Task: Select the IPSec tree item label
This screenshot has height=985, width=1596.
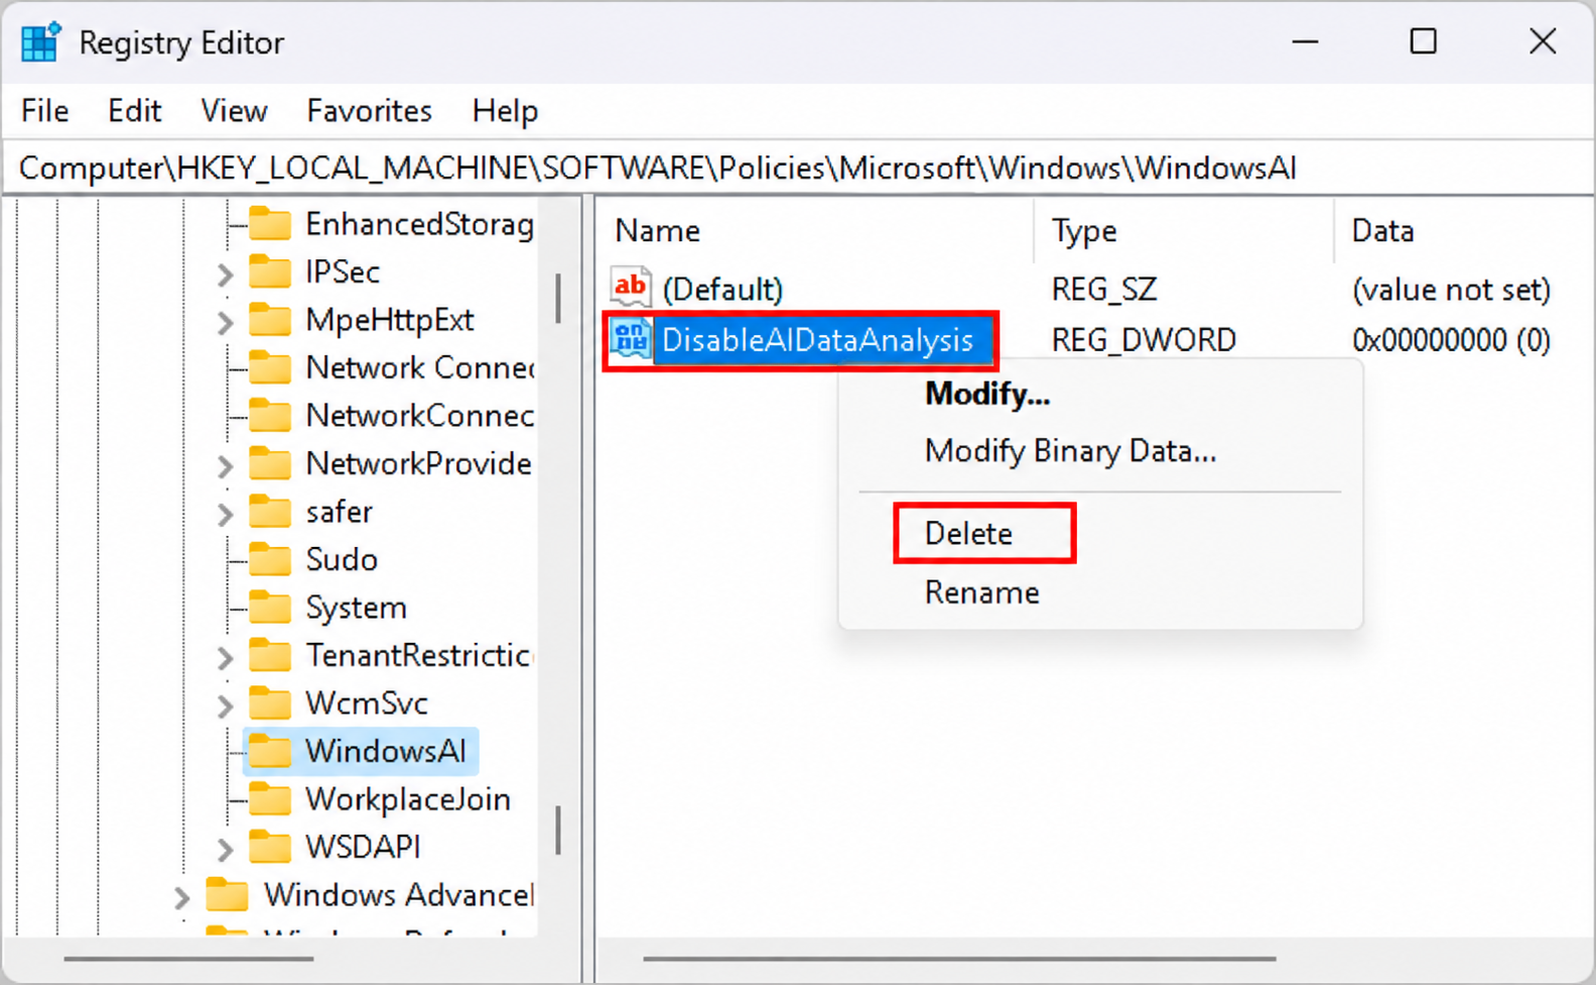Action: coord(343,272)
